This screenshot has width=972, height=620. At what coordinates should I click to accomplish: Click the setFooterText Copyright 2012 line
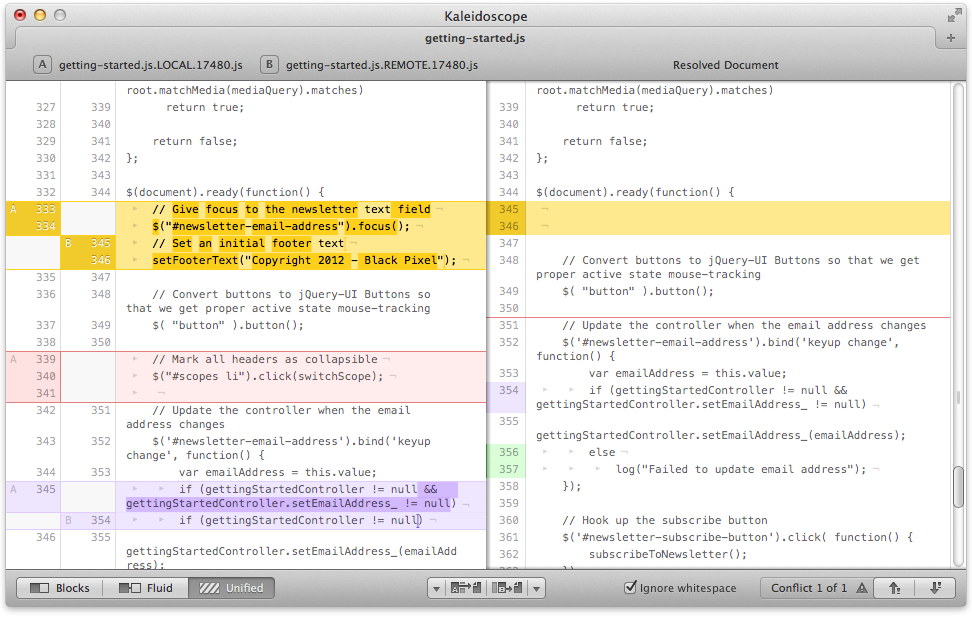(304, 260)
